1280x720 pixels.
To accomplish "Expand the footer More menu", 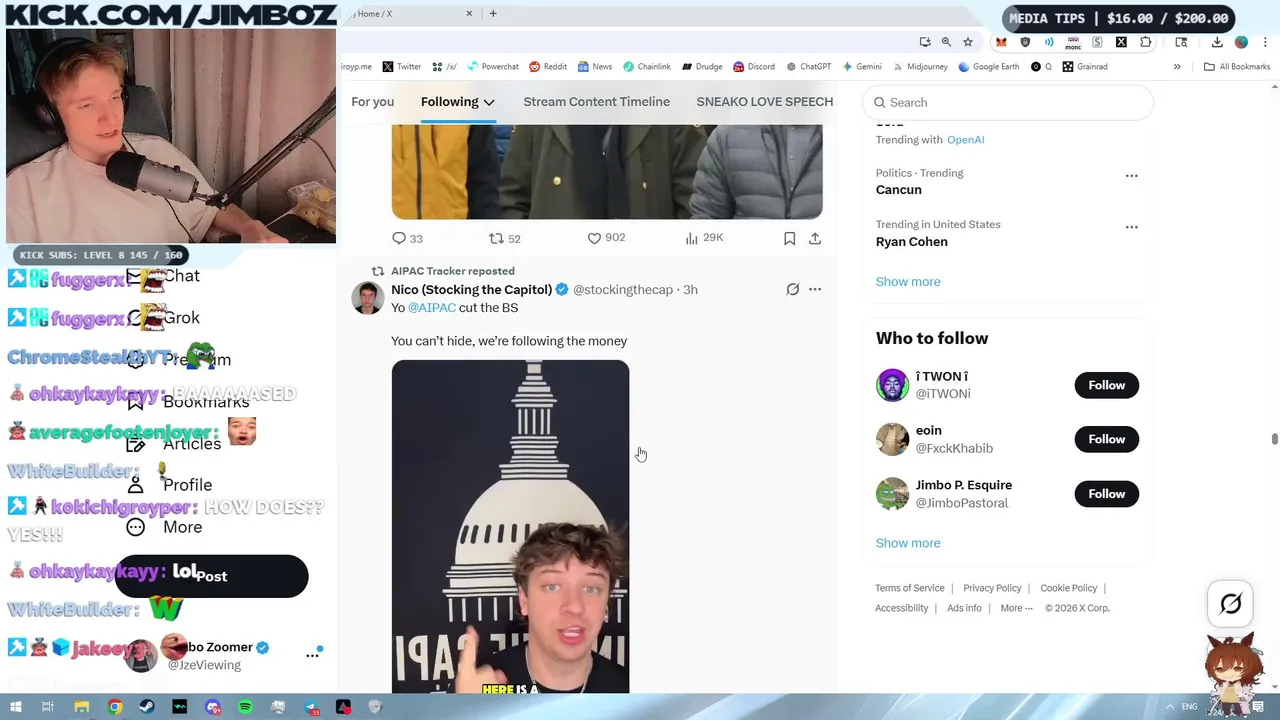I will tap(1016, 608).
